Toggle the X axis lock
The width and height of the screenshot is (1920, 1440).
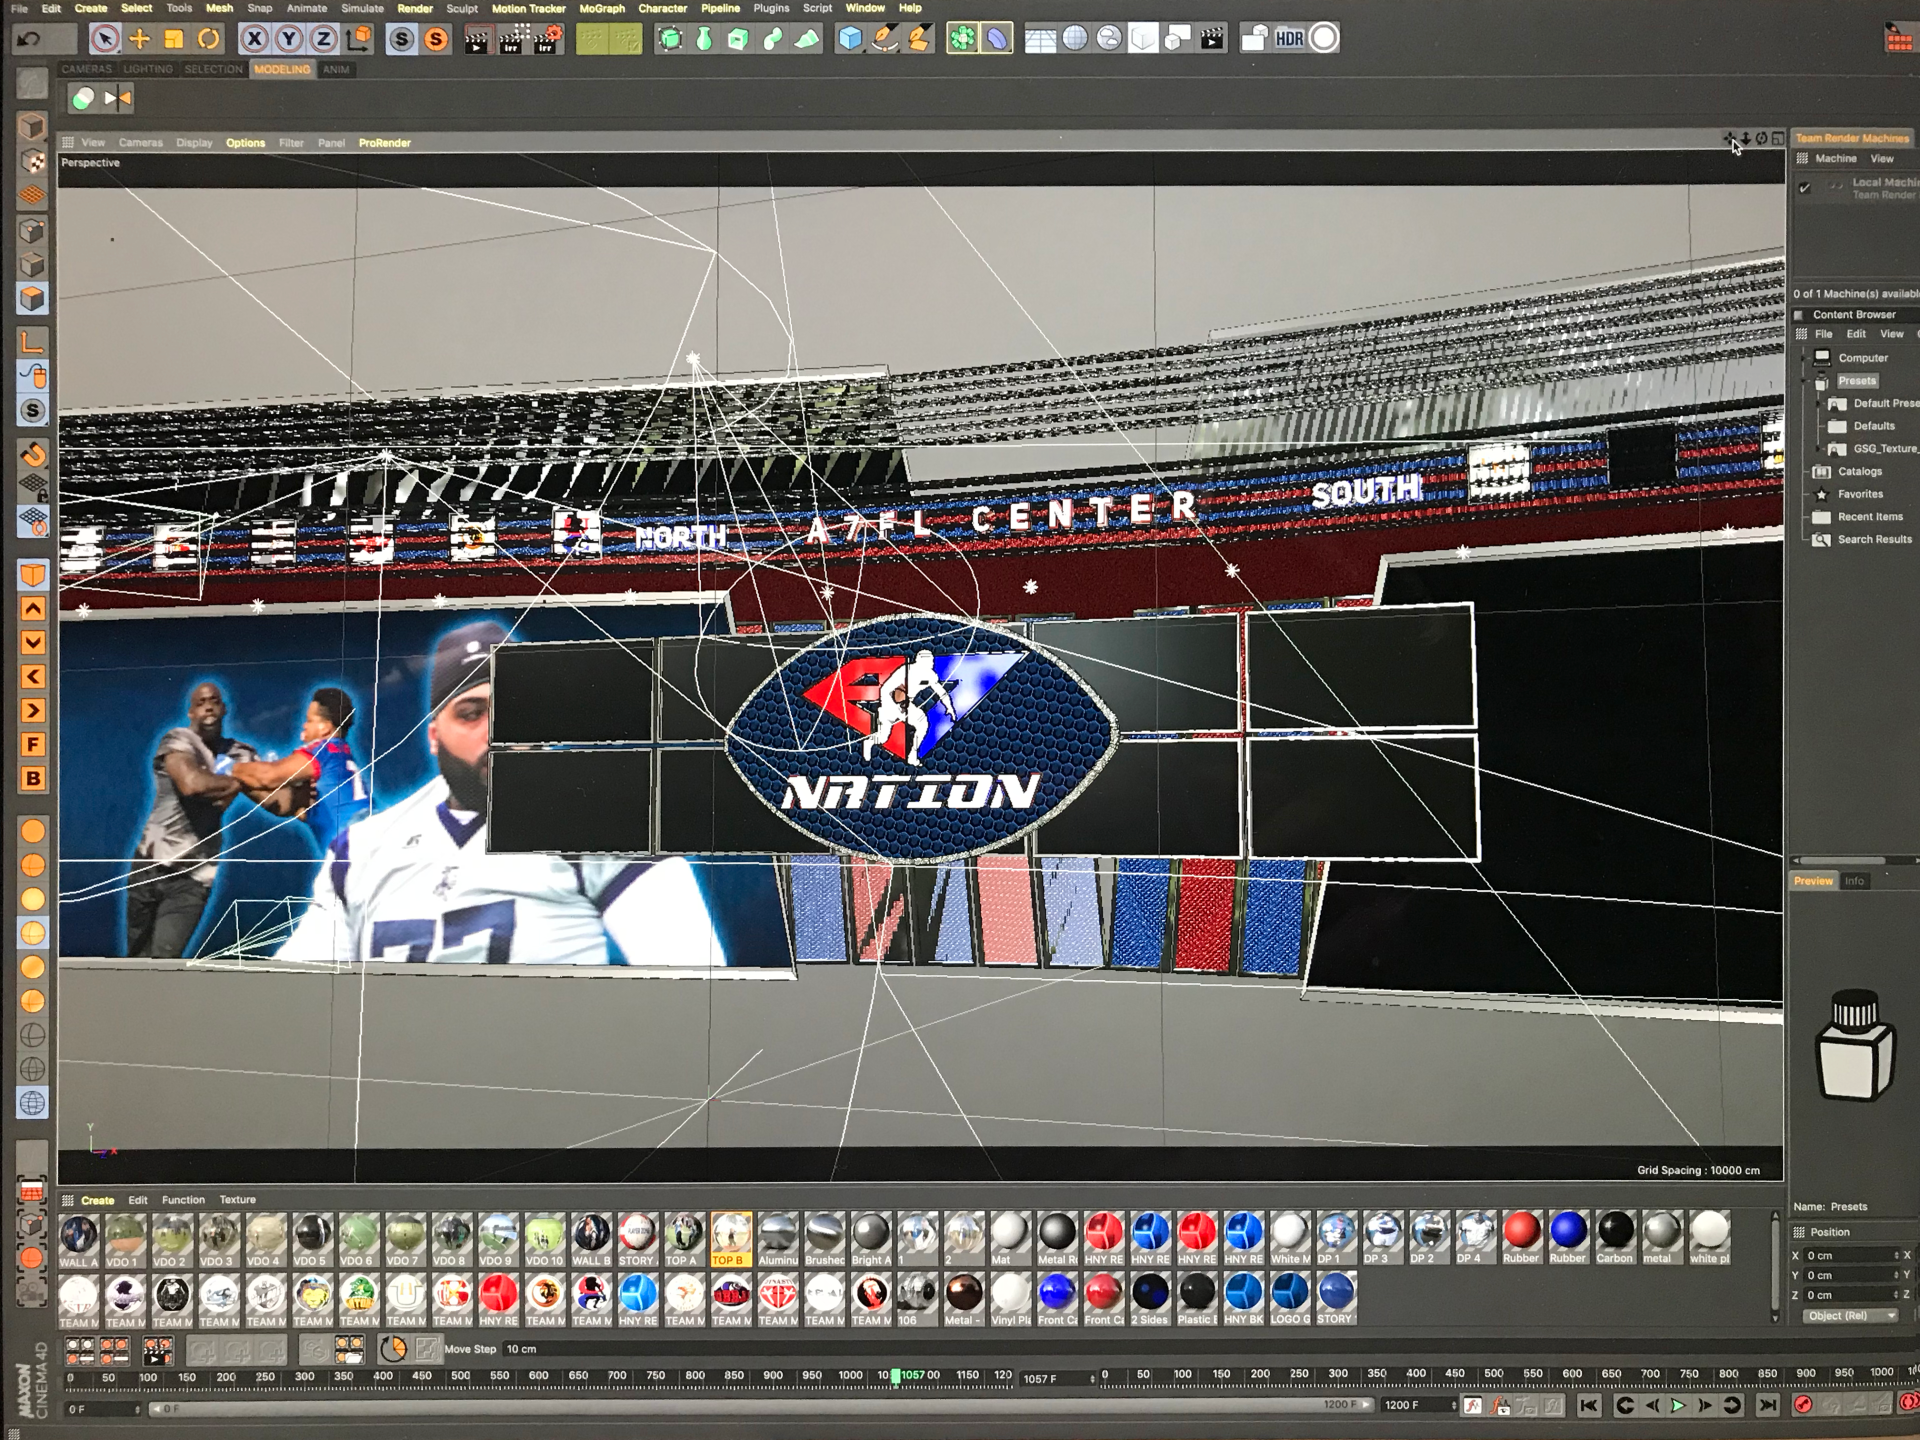point(254,39)
